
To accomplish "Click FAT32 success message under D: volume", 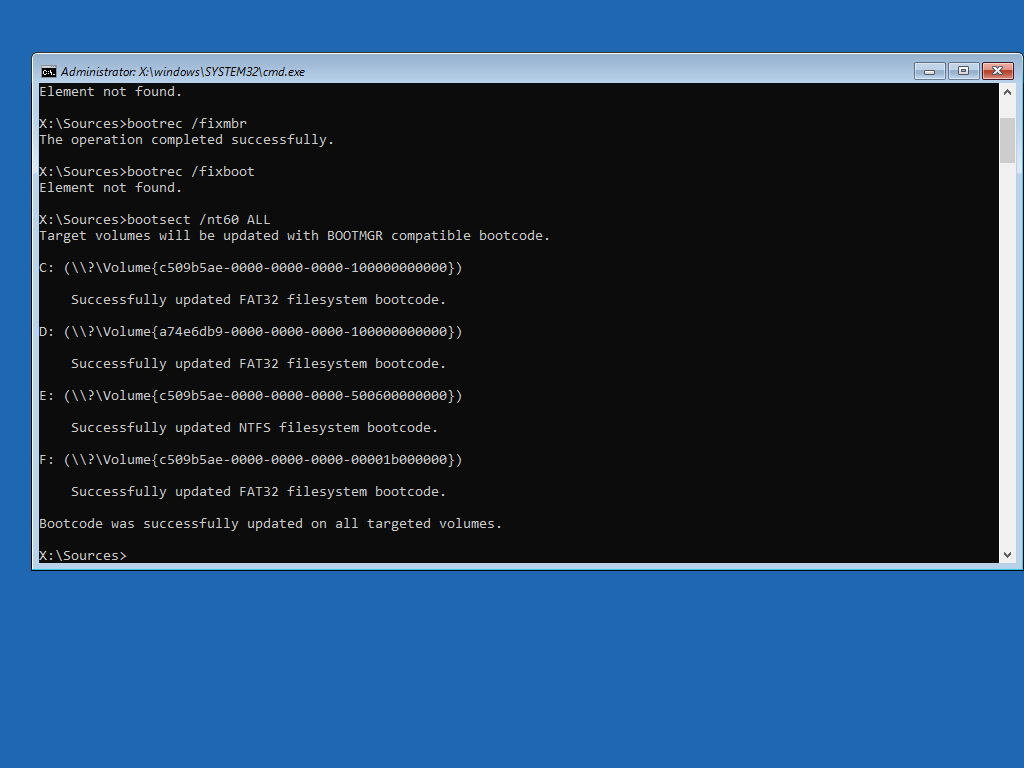I will coord(258,364).
